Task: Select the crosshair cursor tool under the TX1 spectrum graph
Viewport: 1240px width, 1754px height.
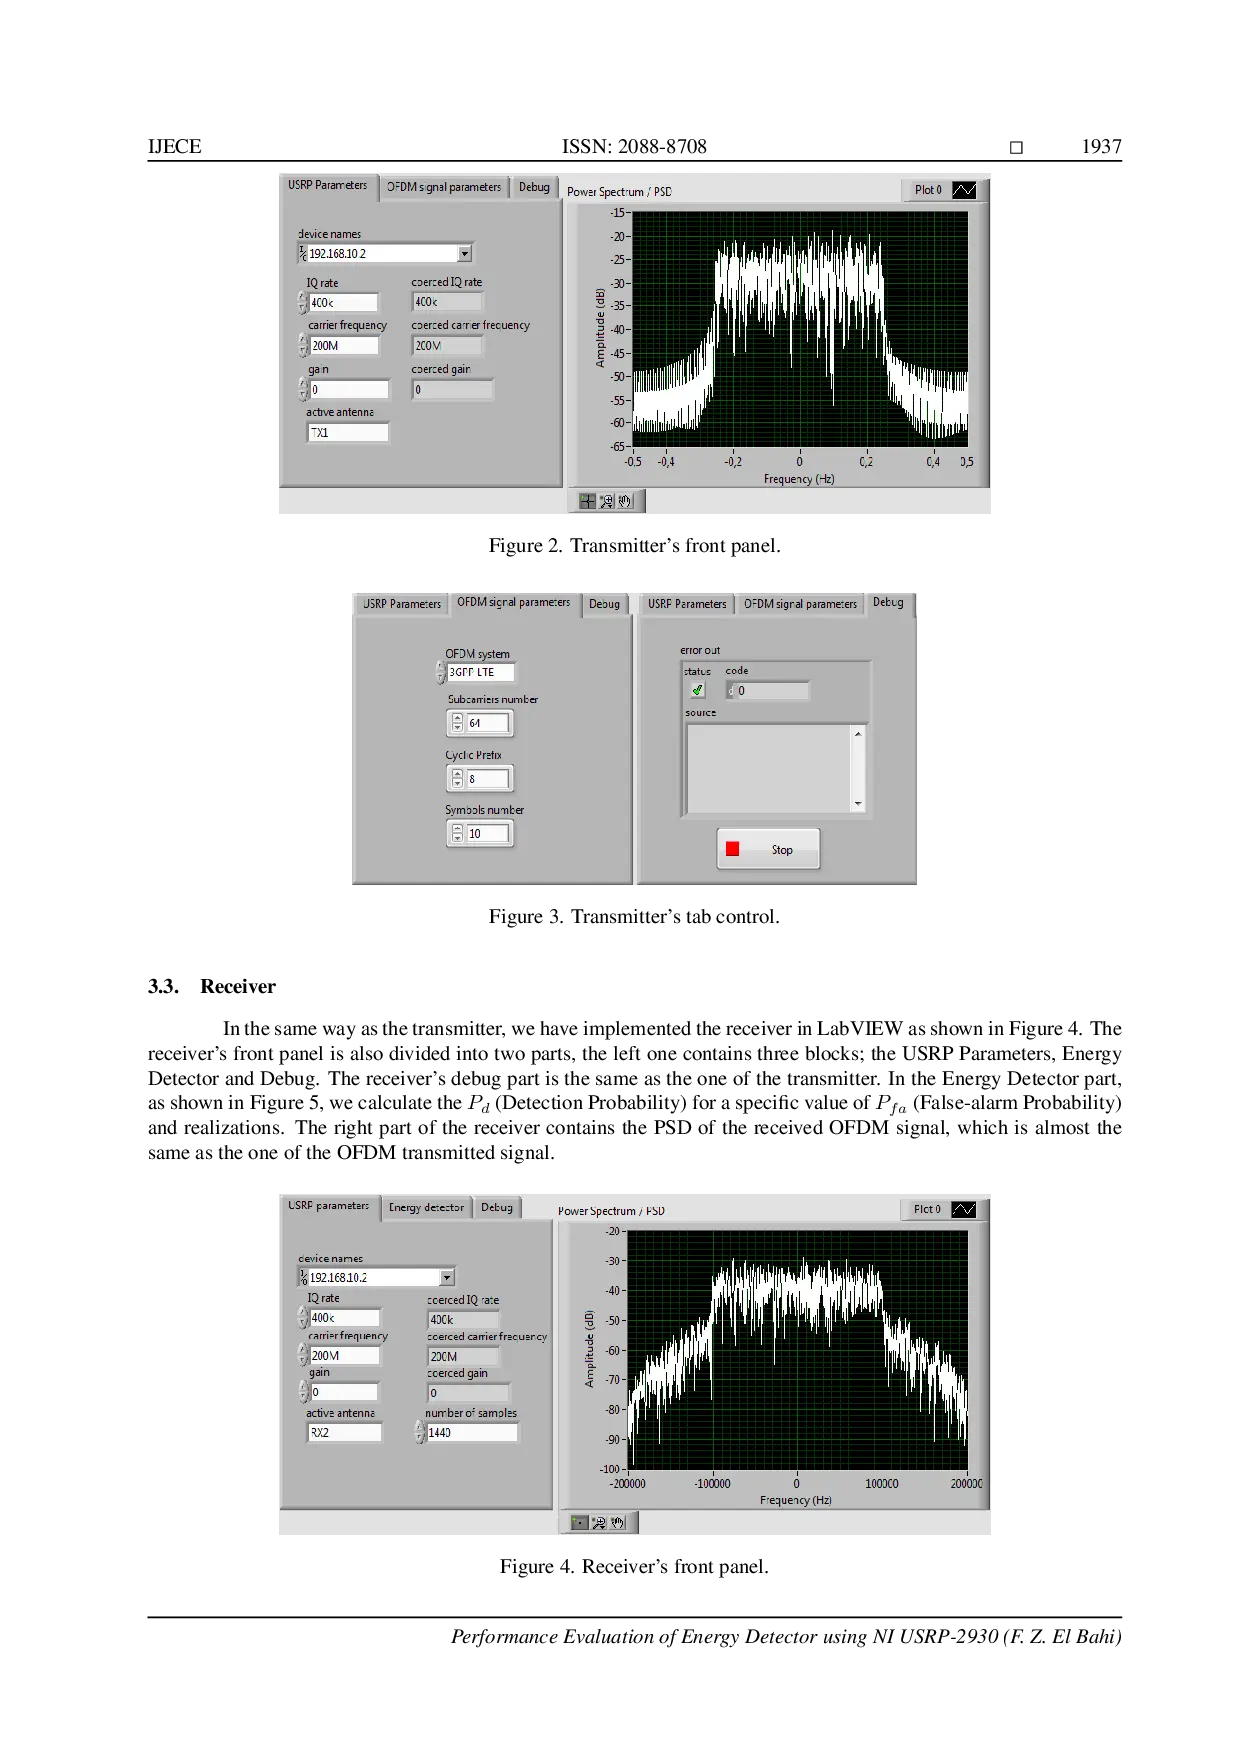Action: [587, 501]
